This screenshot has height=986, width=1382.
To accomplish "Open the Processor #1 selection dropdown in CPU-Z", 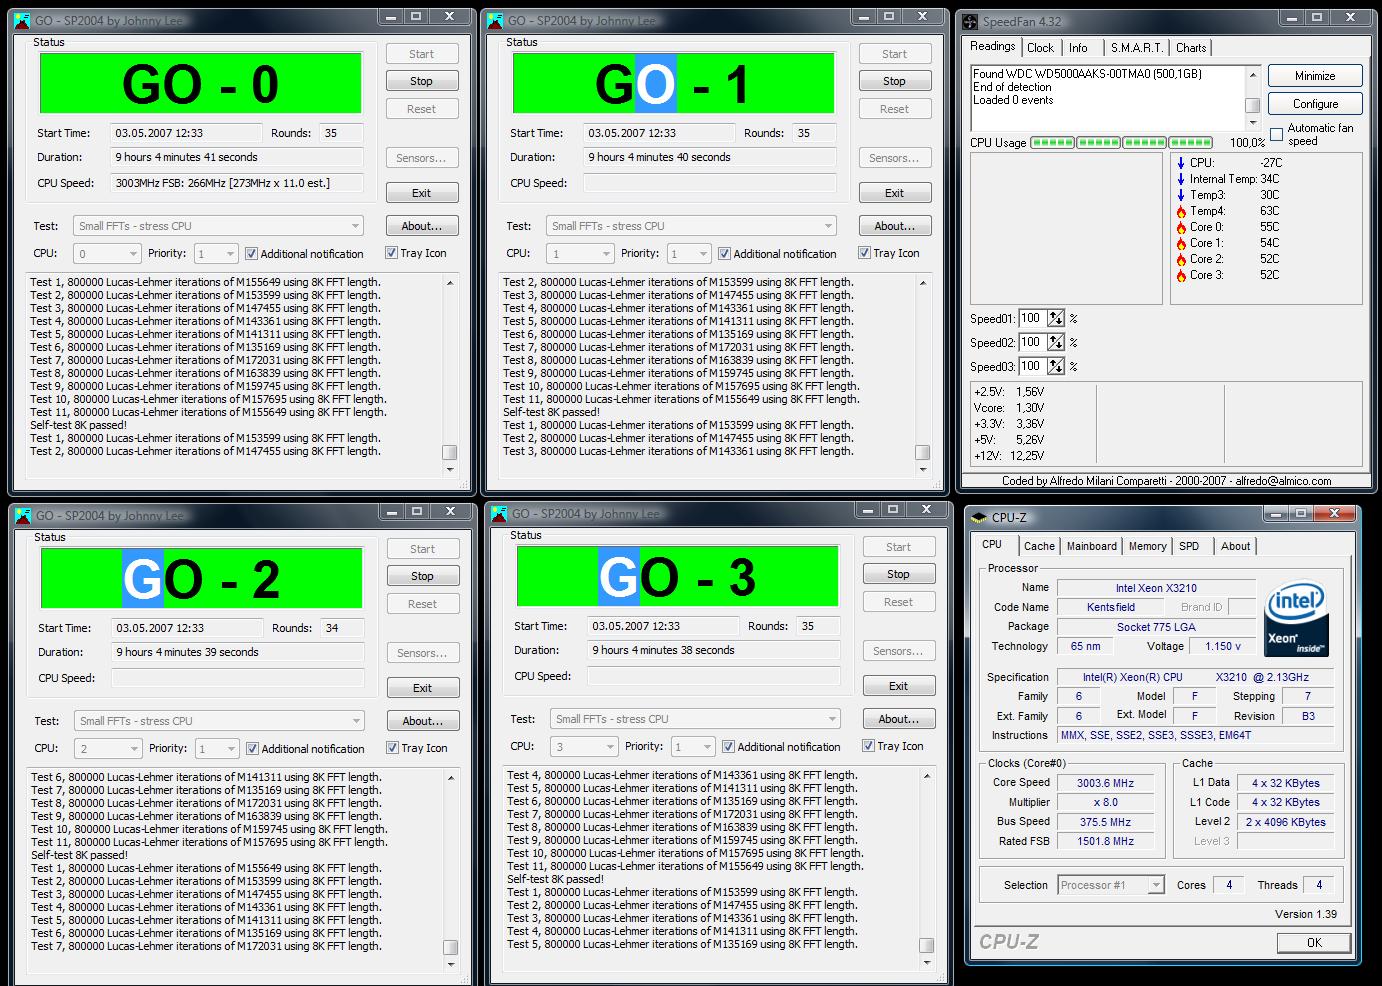I will [x=1111, y=885].
